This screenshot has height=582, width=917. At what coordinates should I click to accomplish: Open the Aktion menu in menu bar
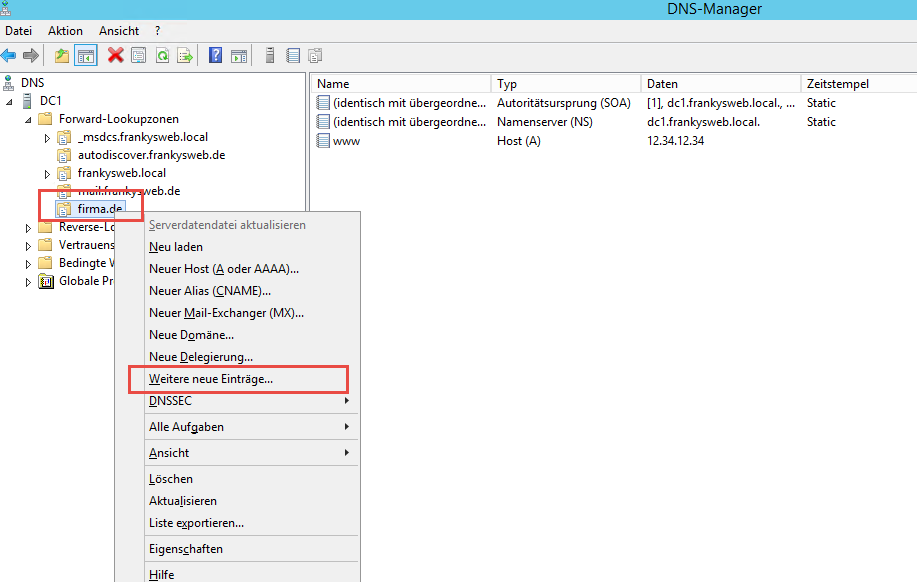[x=65, y=31]
